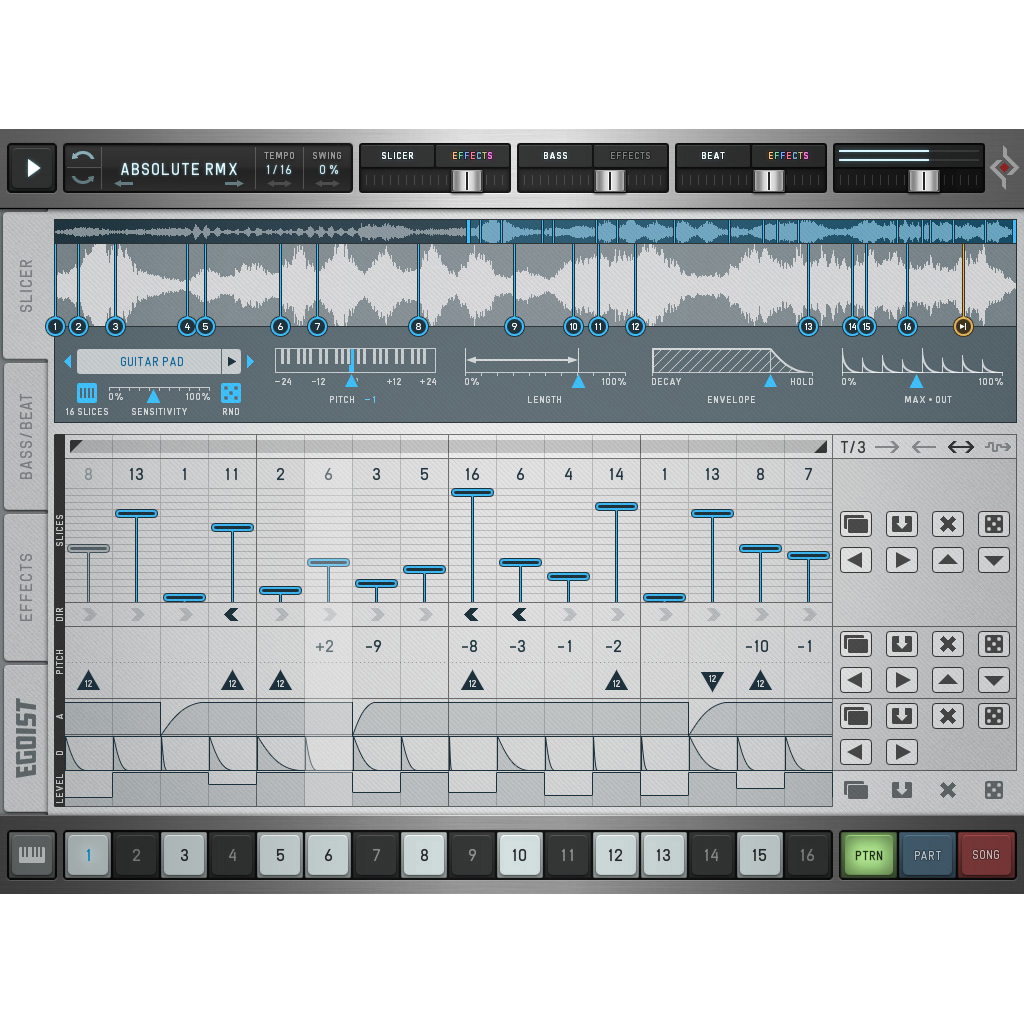Adjust the Sensitivity slider handle
Image resolution: width=1024 pixels, height=1024 pixels.
click(x=153, y=397)
